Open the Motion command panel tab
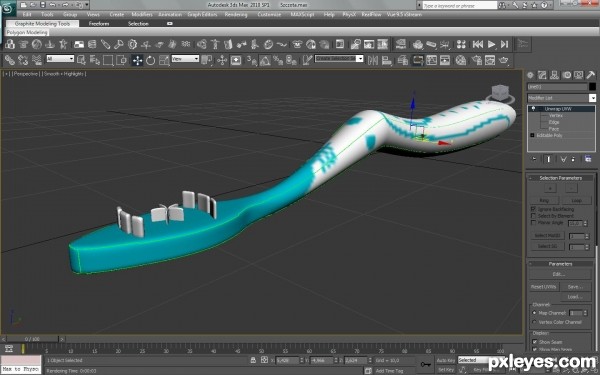 (567, 75)
